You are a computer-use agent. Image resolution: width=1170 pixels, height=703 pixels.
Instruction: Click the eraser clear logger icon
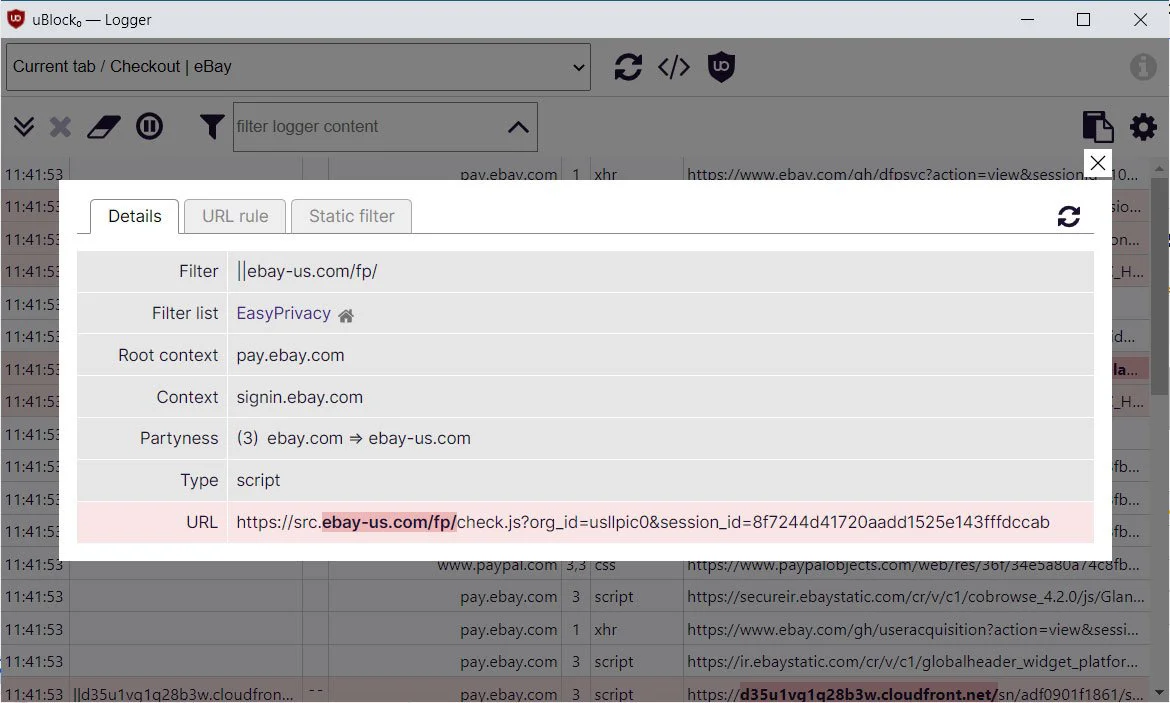click(104, 127)
